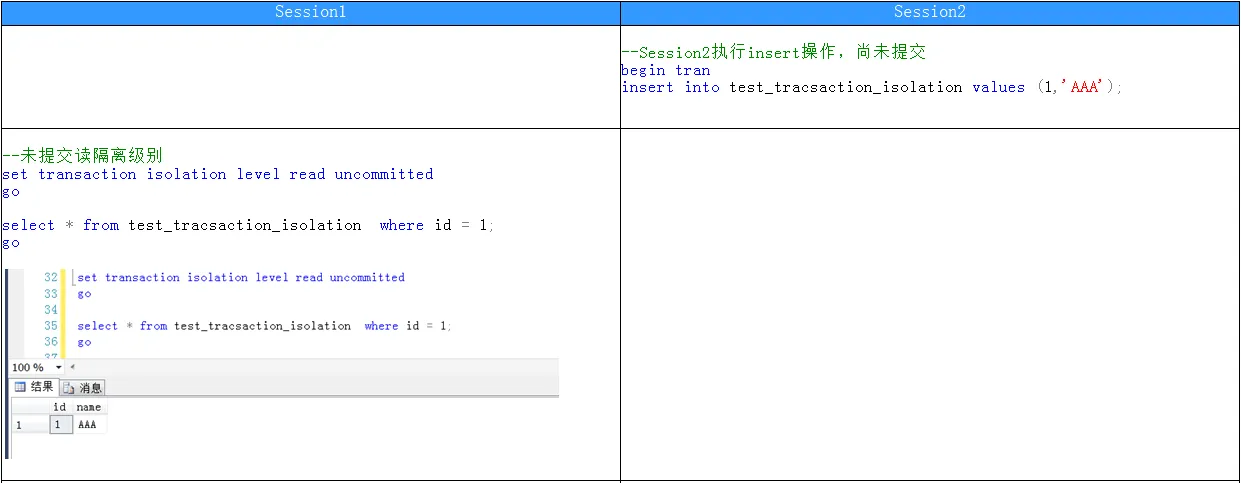Click the highlighted id cell containing 1
Image resolution: width=1241 pixels, height=483 pixels.
pos(60,424)
